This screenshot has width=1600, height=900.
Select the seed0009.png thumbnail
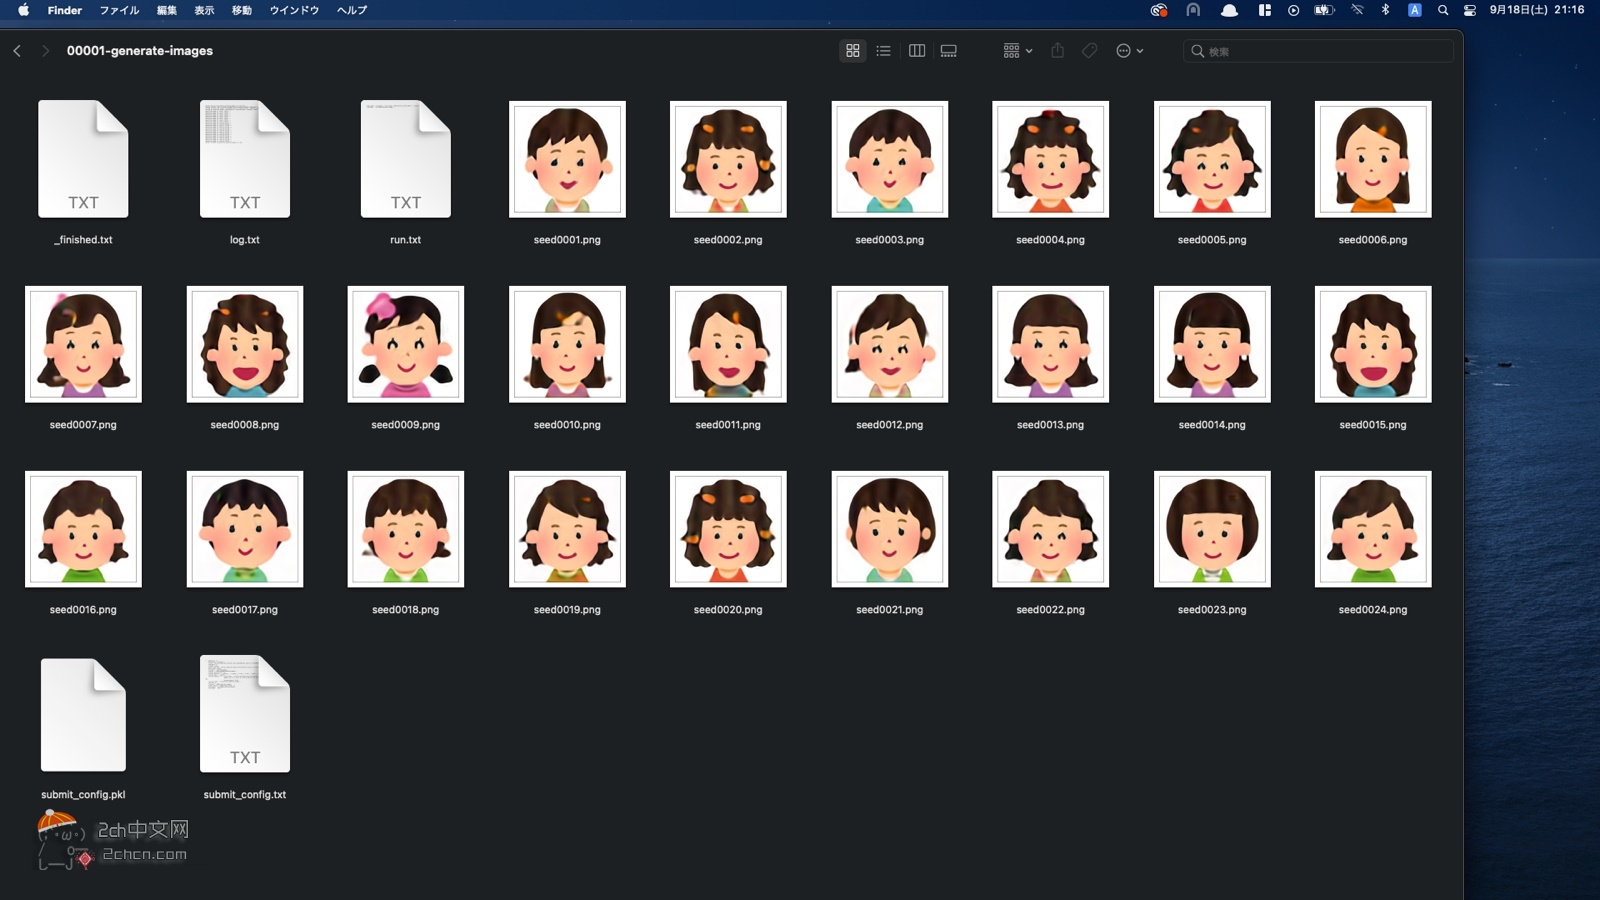point(406,344)
